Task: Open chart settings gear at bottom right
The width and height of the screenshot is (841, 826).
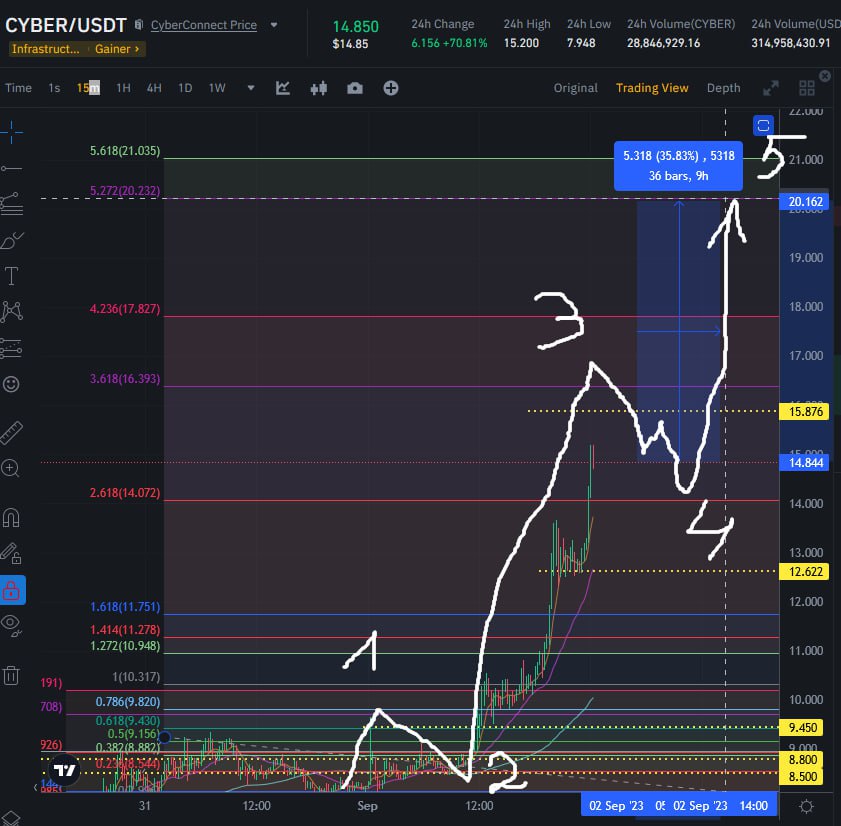Action: (x=807, y=806)
